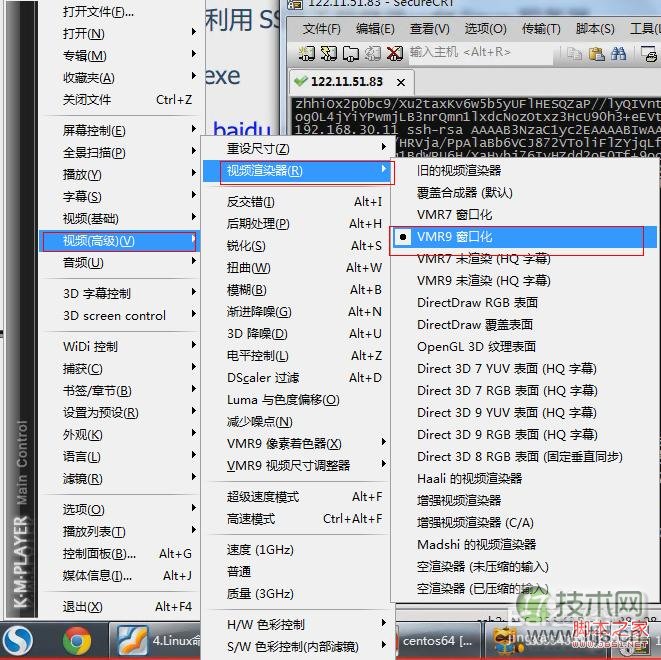Viewport: 661px width, 660px height.
Task: Select VMR7 窗口化 renderer option
Action: coord(455,215)
